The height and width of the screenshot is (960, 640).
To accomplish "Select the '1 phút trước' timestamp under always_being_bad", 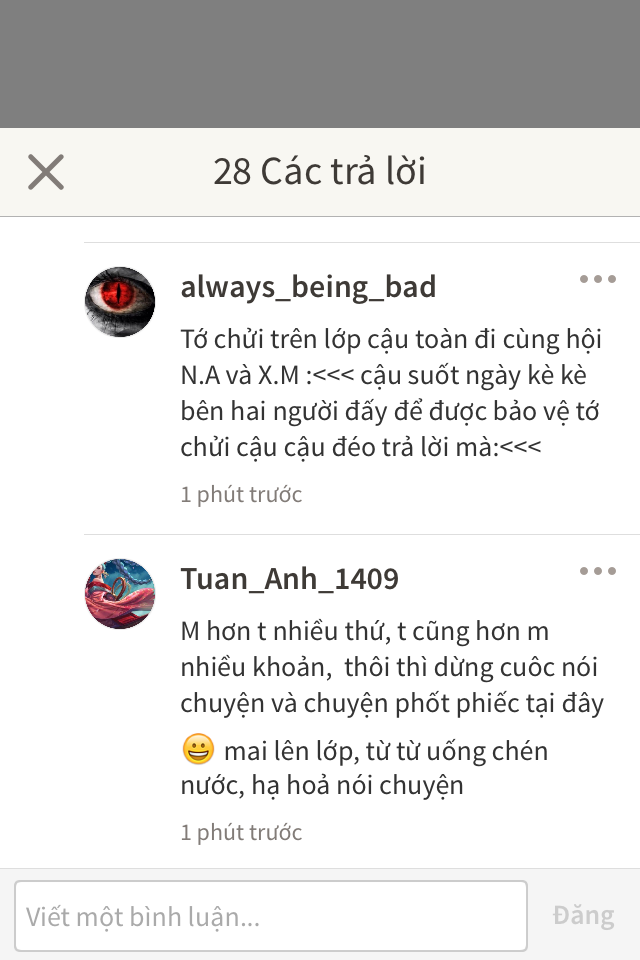I will pos(241,495).
